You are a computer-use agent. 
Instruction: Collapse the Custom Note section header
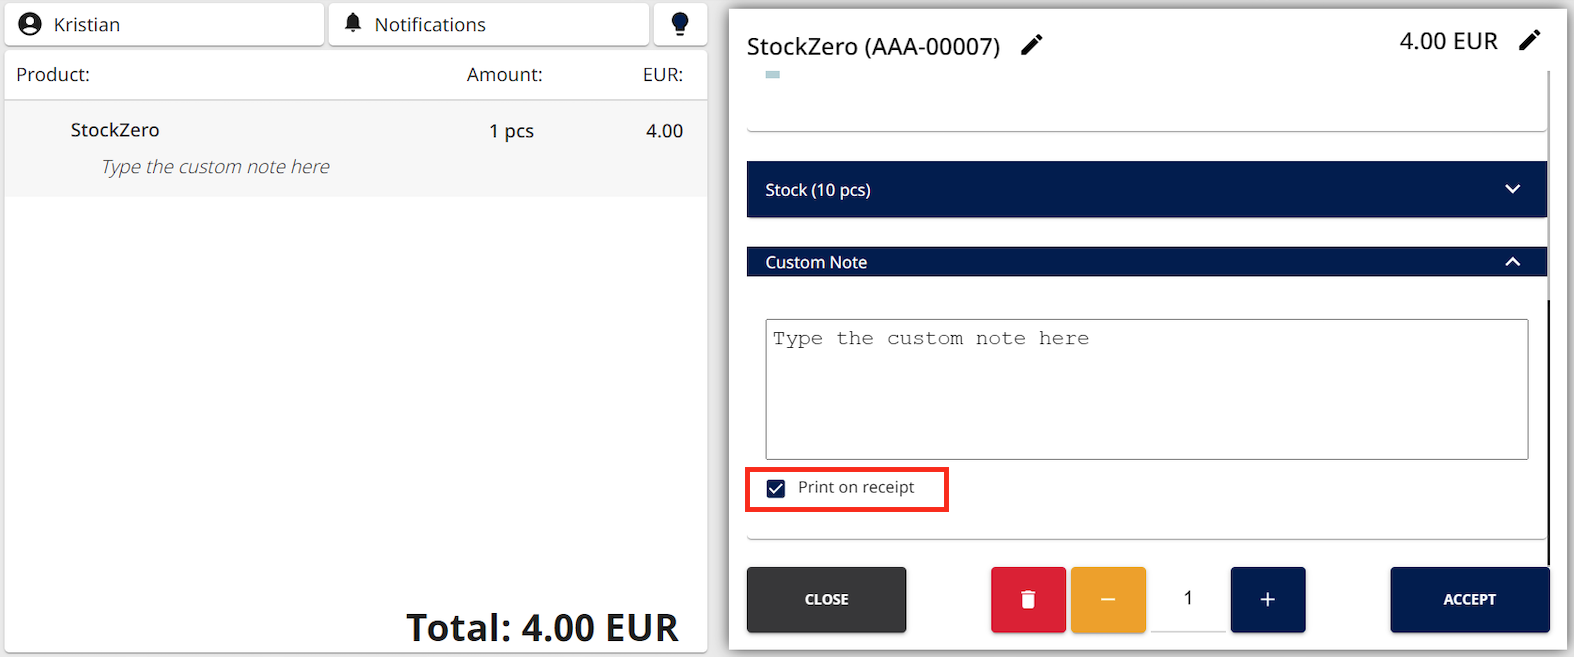pos(1147,262)
